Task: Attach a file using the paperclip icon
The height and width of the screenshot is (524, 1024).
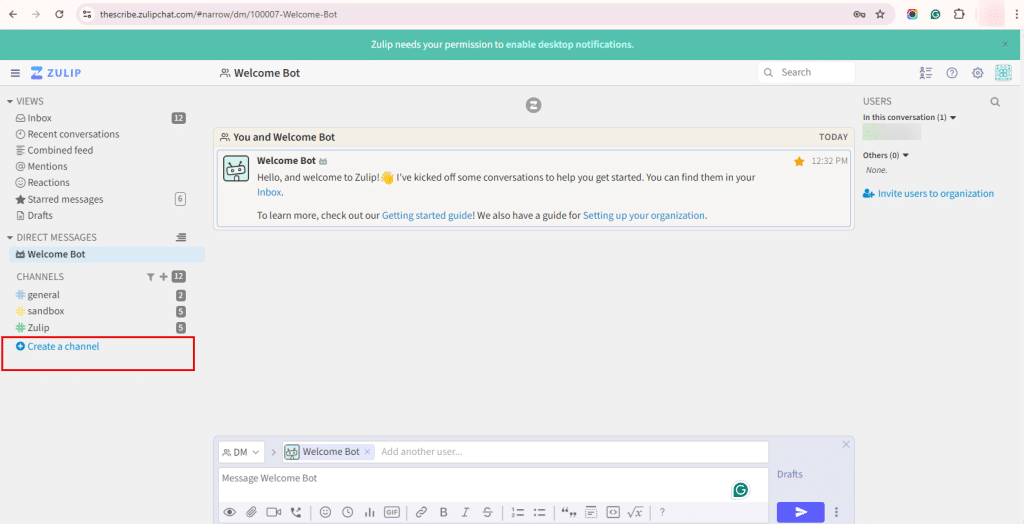Action: pos(251,512)
